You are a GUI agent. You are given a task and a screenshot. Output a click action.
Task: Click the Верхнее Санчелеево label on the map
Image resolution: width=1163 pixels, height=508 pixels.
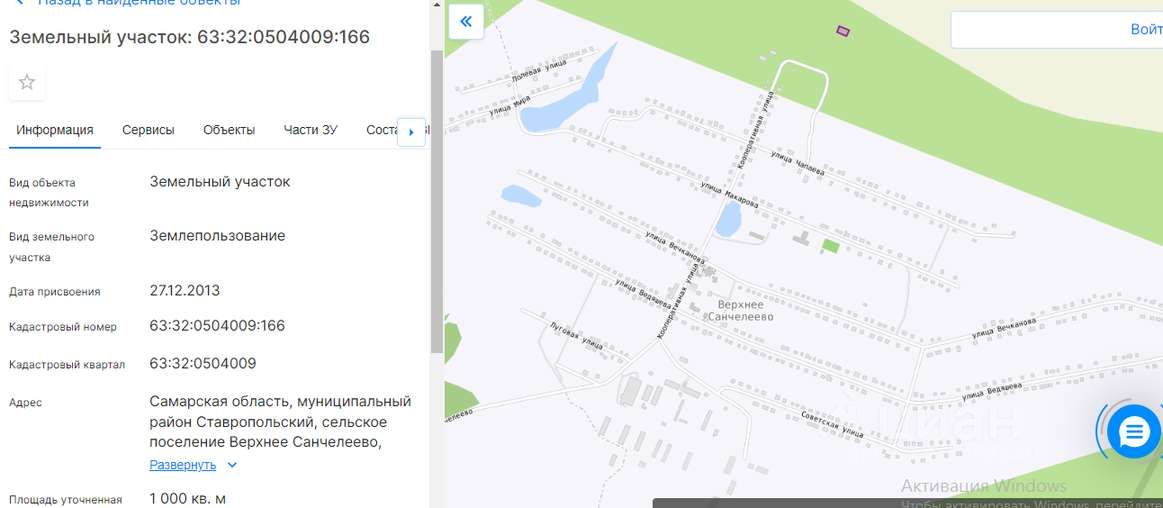pos(740,311)
